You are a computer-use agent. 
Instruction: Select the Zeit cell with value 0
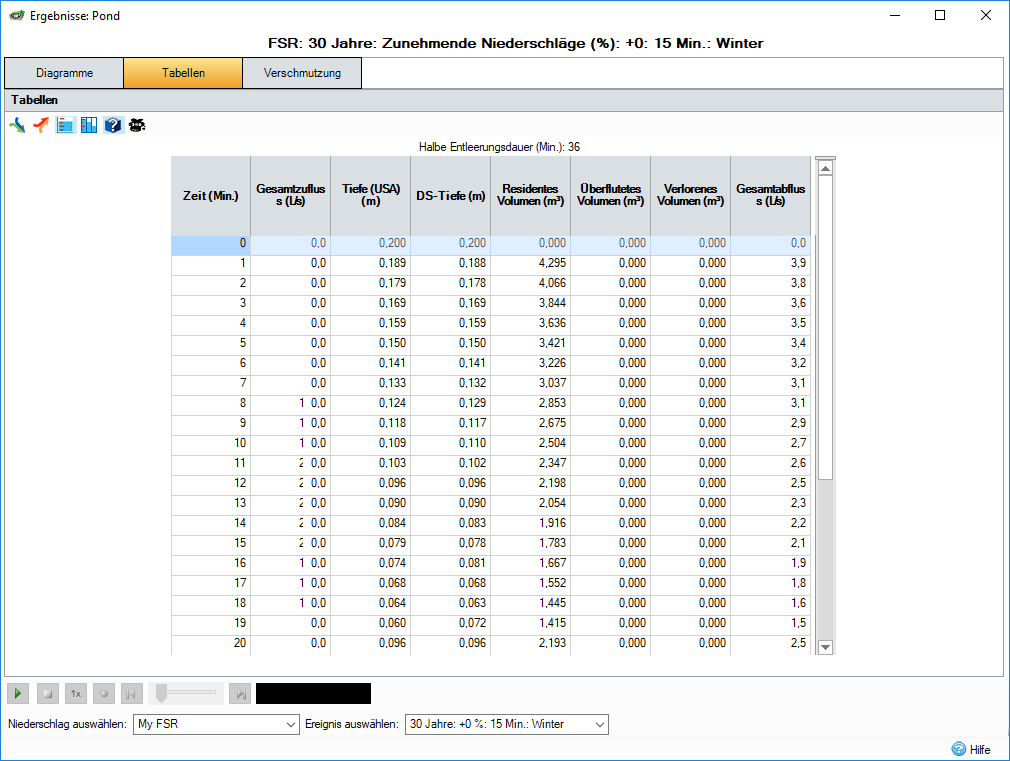click(x=211, y=244)
